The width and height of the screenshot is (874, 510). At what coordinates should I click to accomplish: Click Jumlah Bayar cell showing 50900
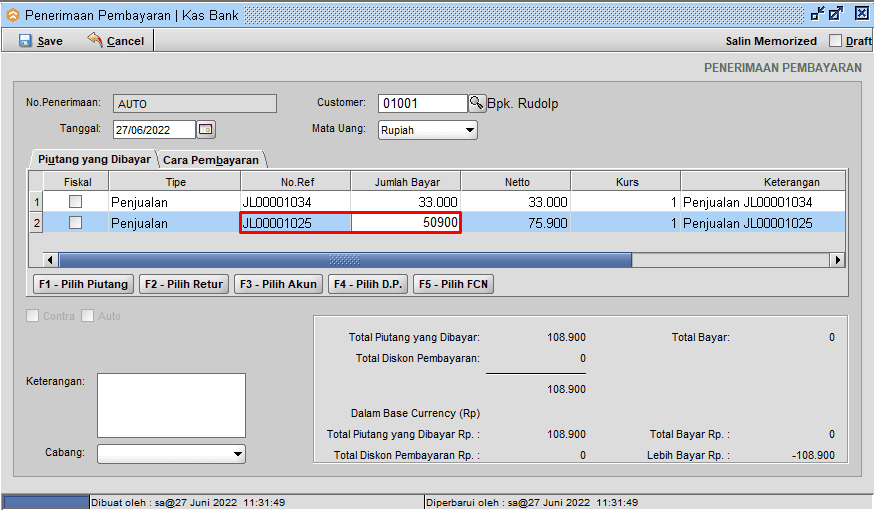point(406,223)
